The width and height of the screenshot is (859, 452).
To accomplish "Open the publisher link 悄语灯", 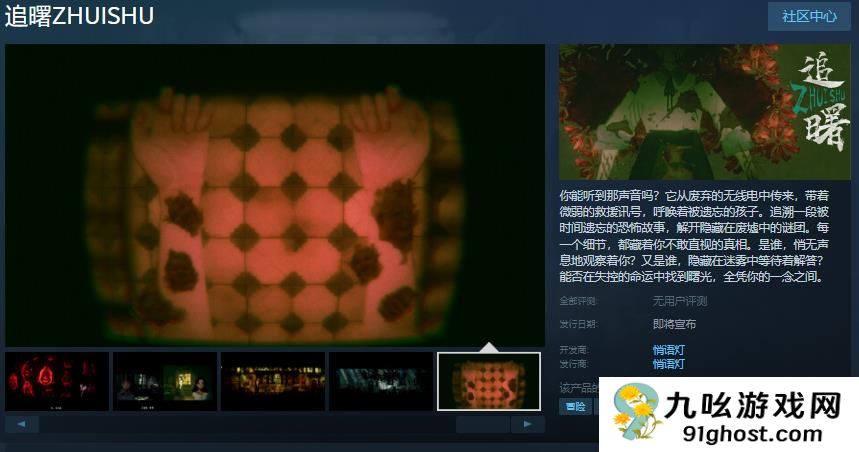I will pyautogui.click(x=668, y=364).
